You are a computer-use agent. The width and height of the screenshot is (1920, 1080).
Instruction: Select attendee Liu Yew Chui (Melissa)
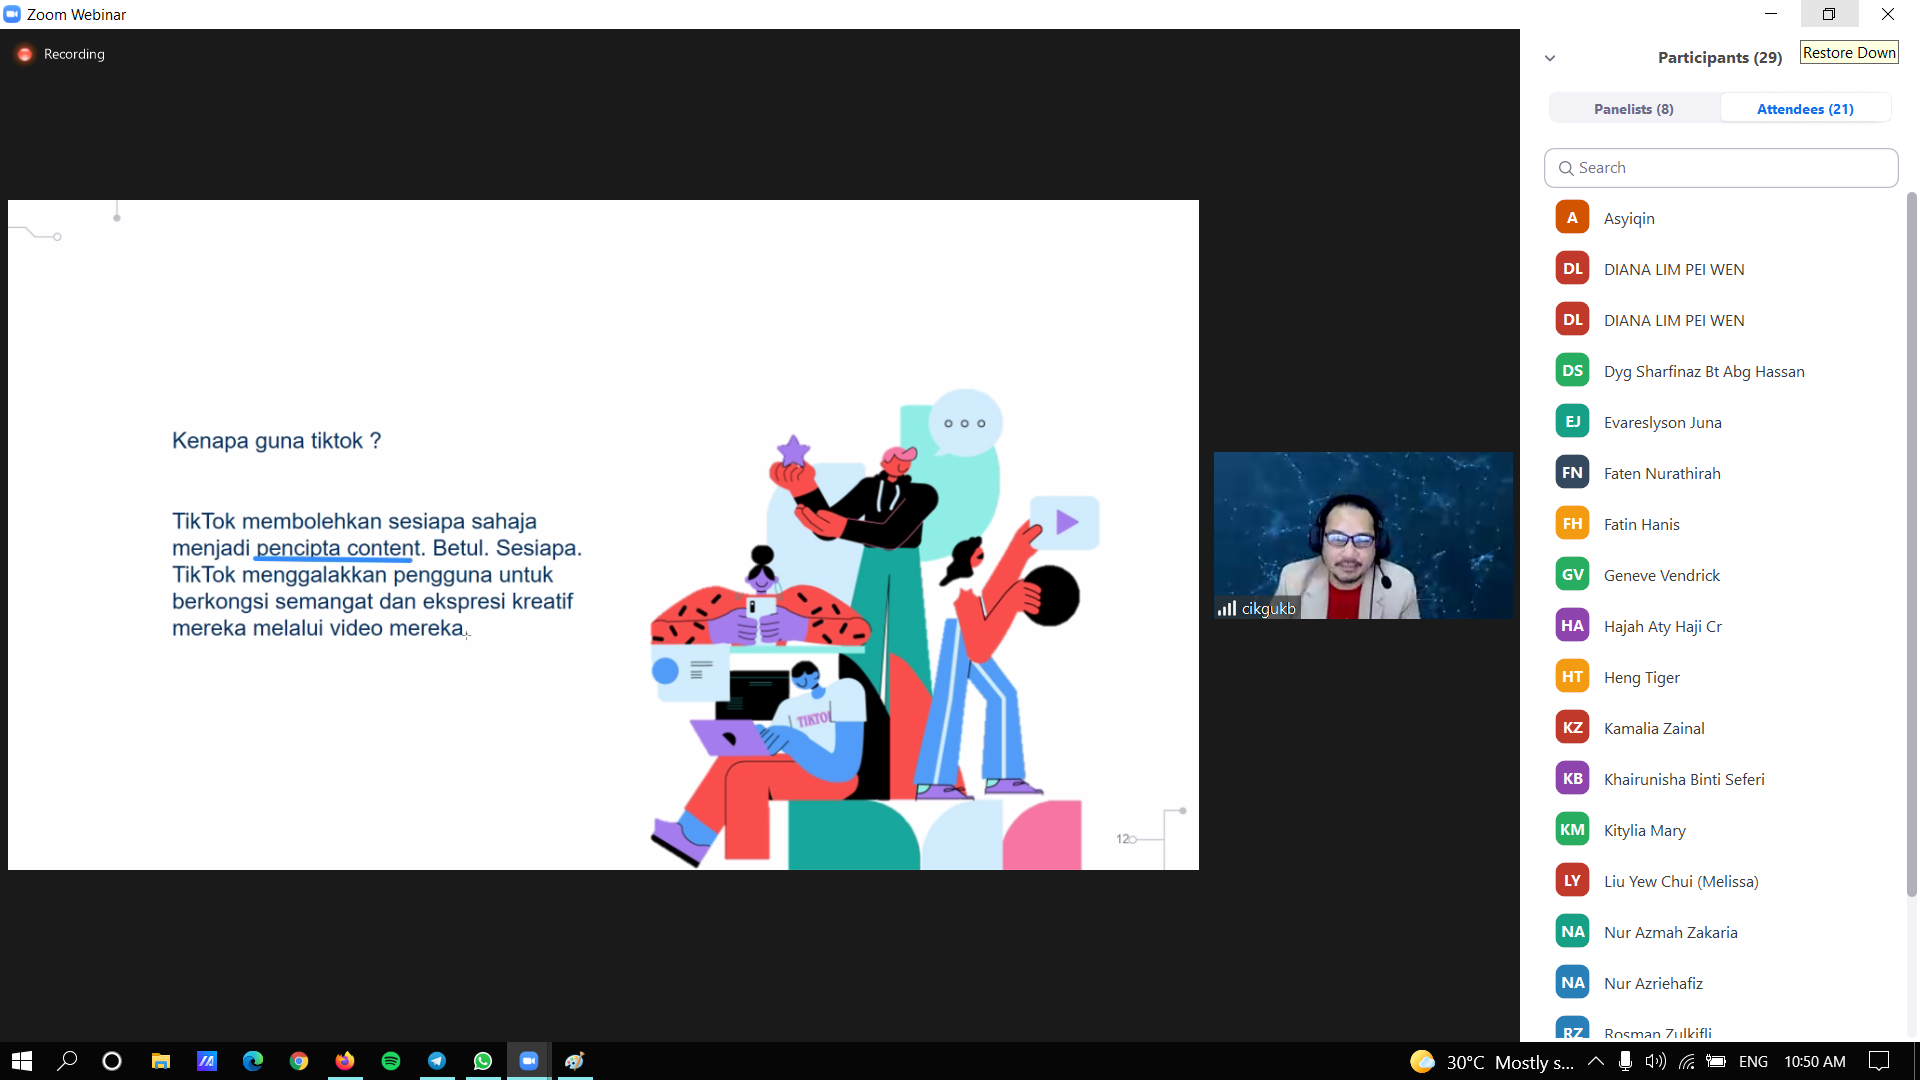tap(1681, 882)
